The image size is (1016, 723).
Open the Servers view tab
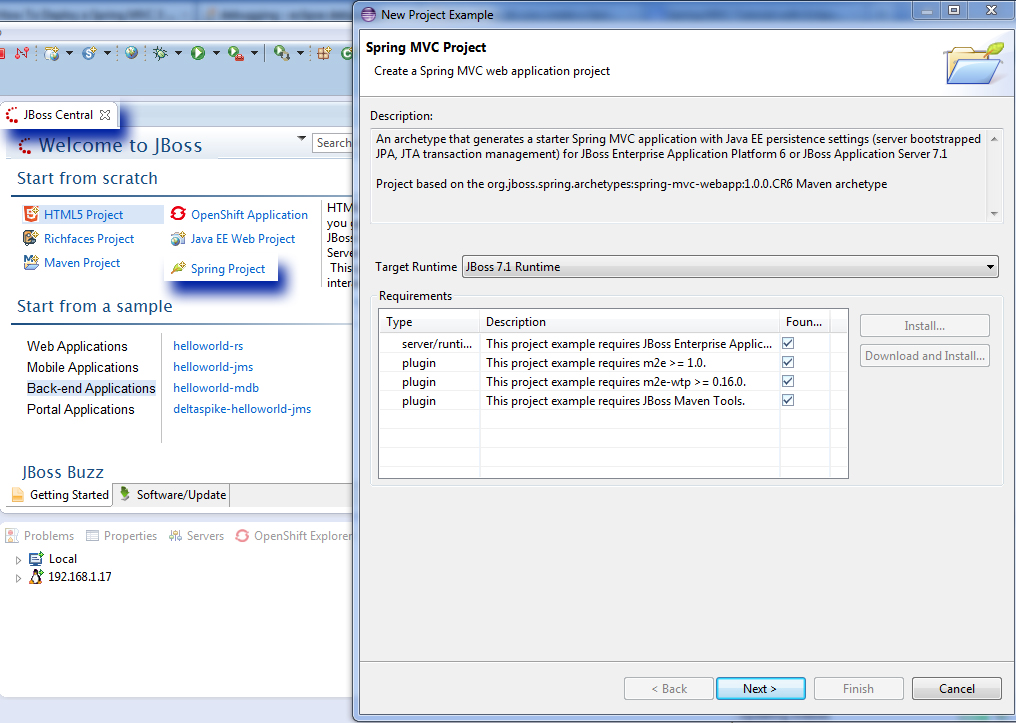tap(196, 536)
